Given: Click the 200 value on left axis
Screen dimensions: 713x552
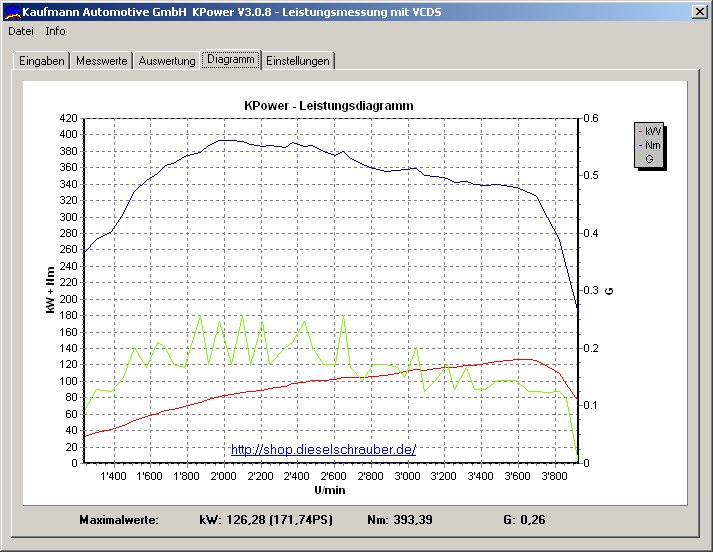Looking at the screenshot, I should pyautogui.click(x=69, y=299).
